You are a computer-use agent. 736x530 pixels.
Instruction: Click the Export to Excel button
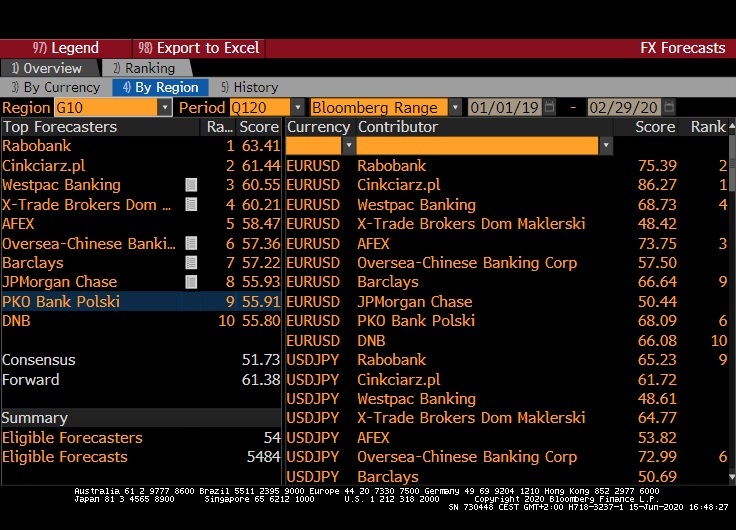200,48
